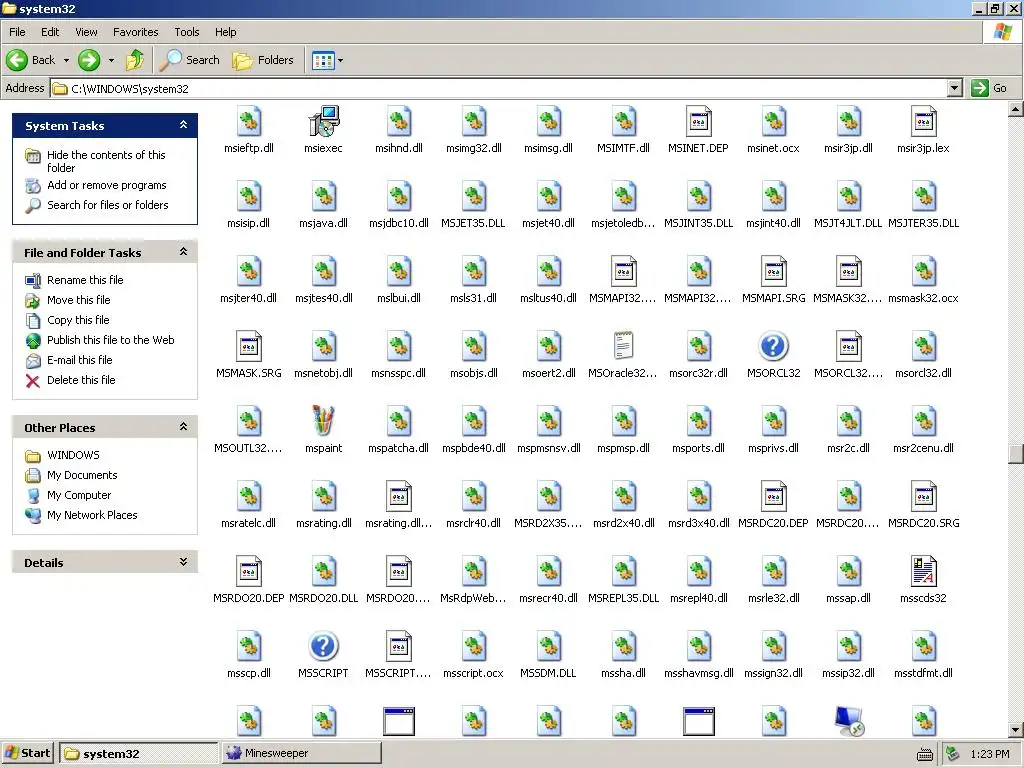
Task: Select the MSSCRIPT help file icon
Action: [323, 646]
